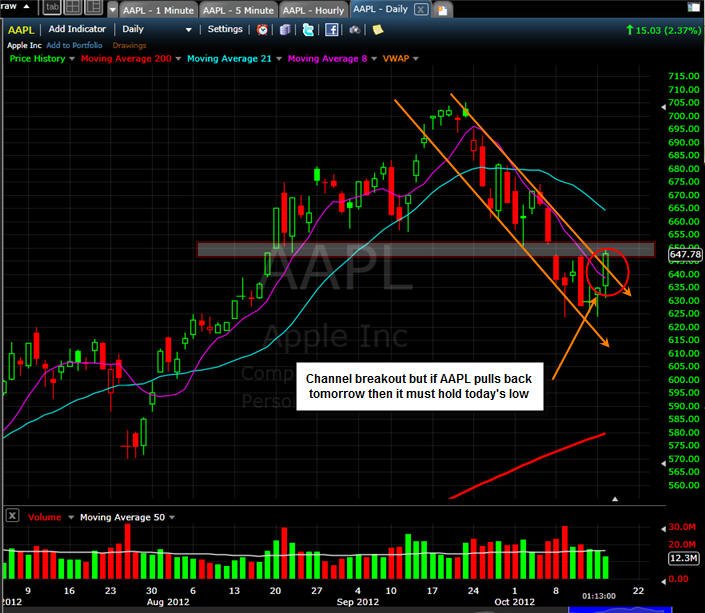Image resolution: width=705 pixels, height=613 pixels.
Task: Click Add Indicator
Action: click(x=77, y=29)
